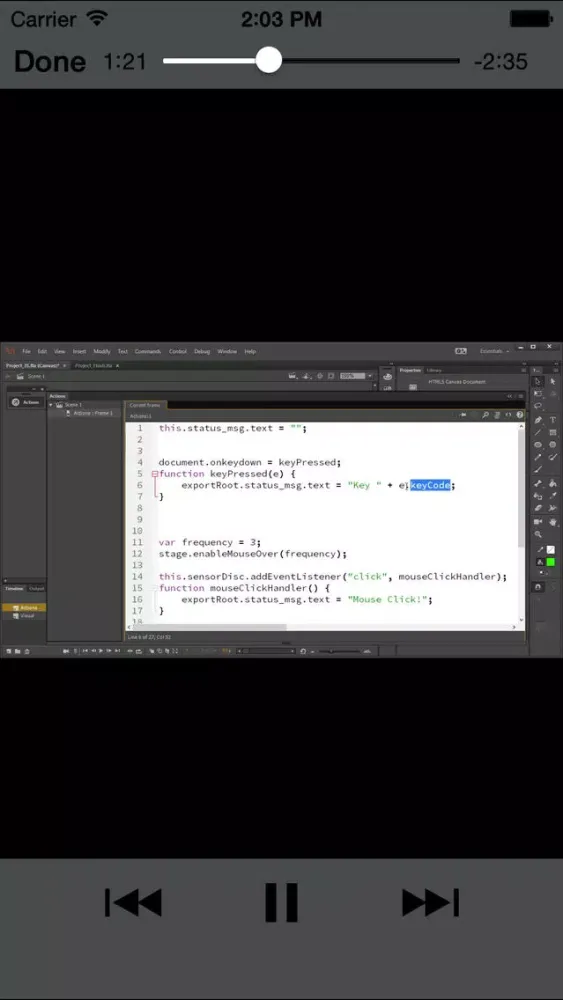Click the Code Snippets brackets icon

click(508, 415)
